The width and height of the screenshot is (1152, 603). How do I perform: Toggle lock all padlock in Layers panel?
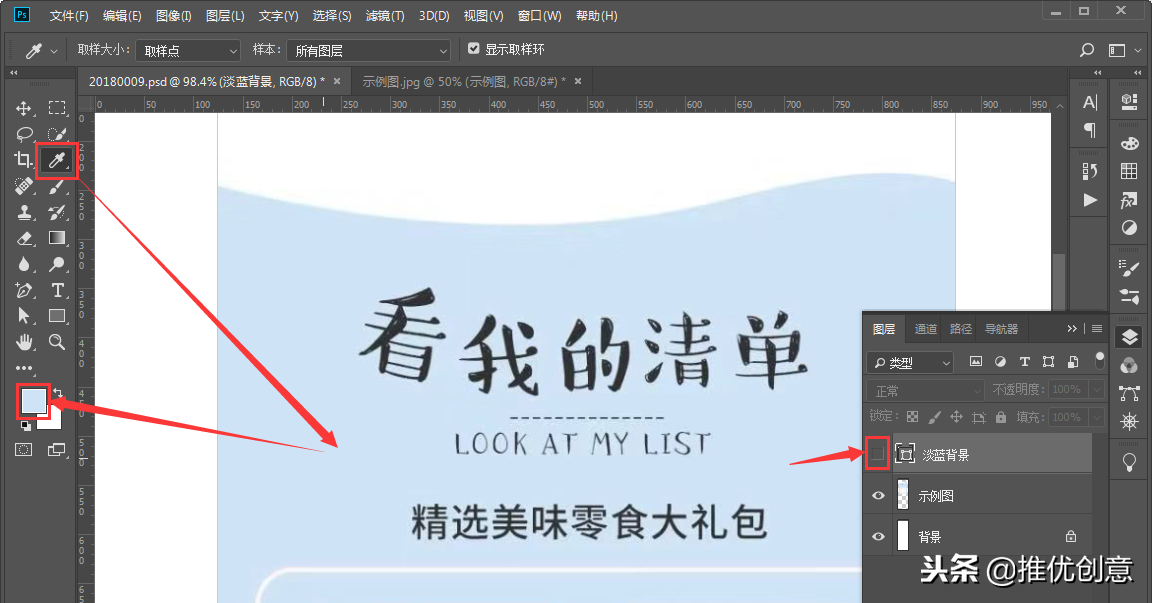pos(1001,417)
